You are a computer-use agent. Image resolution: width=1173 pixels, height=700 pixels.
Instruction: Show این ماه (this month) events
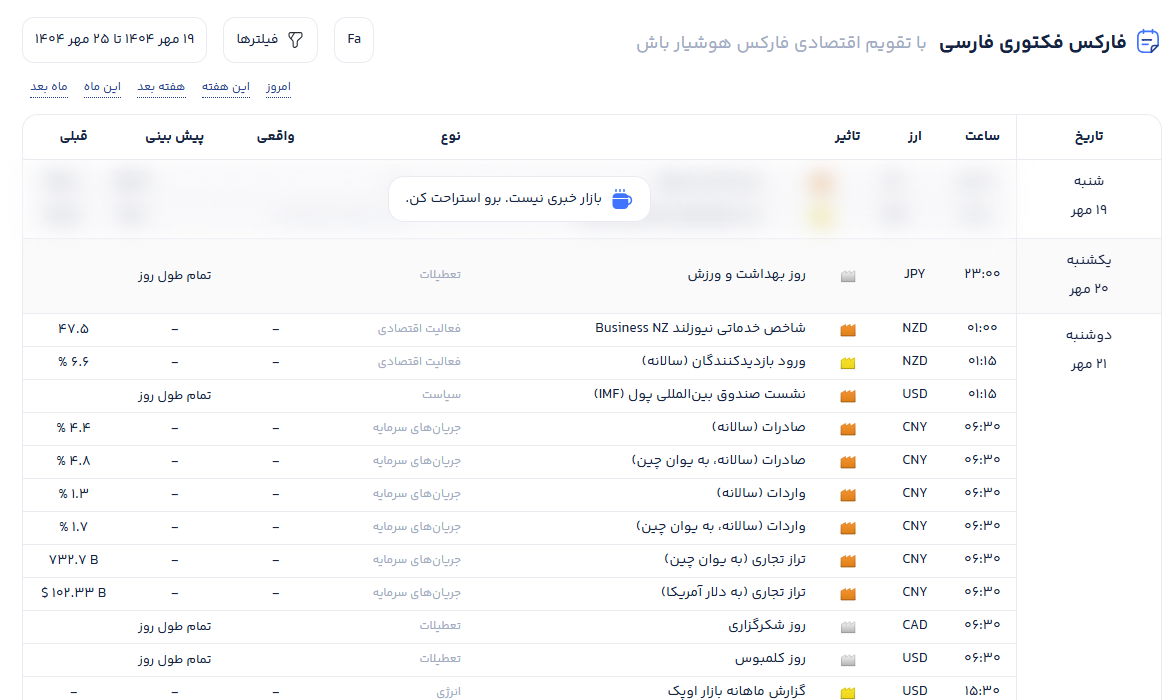pyautogui.click(x=102, y=87)
